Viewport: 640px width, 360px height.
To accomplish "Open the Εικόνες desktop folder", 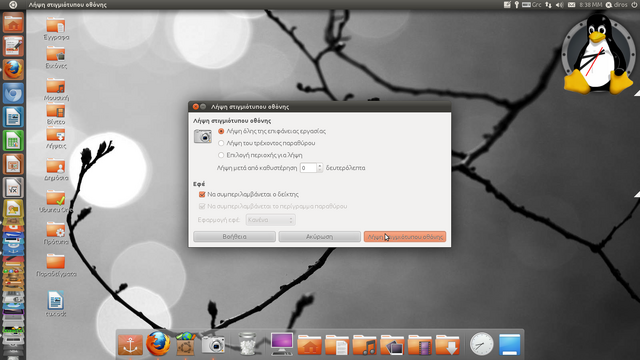I will click(56, 57).
